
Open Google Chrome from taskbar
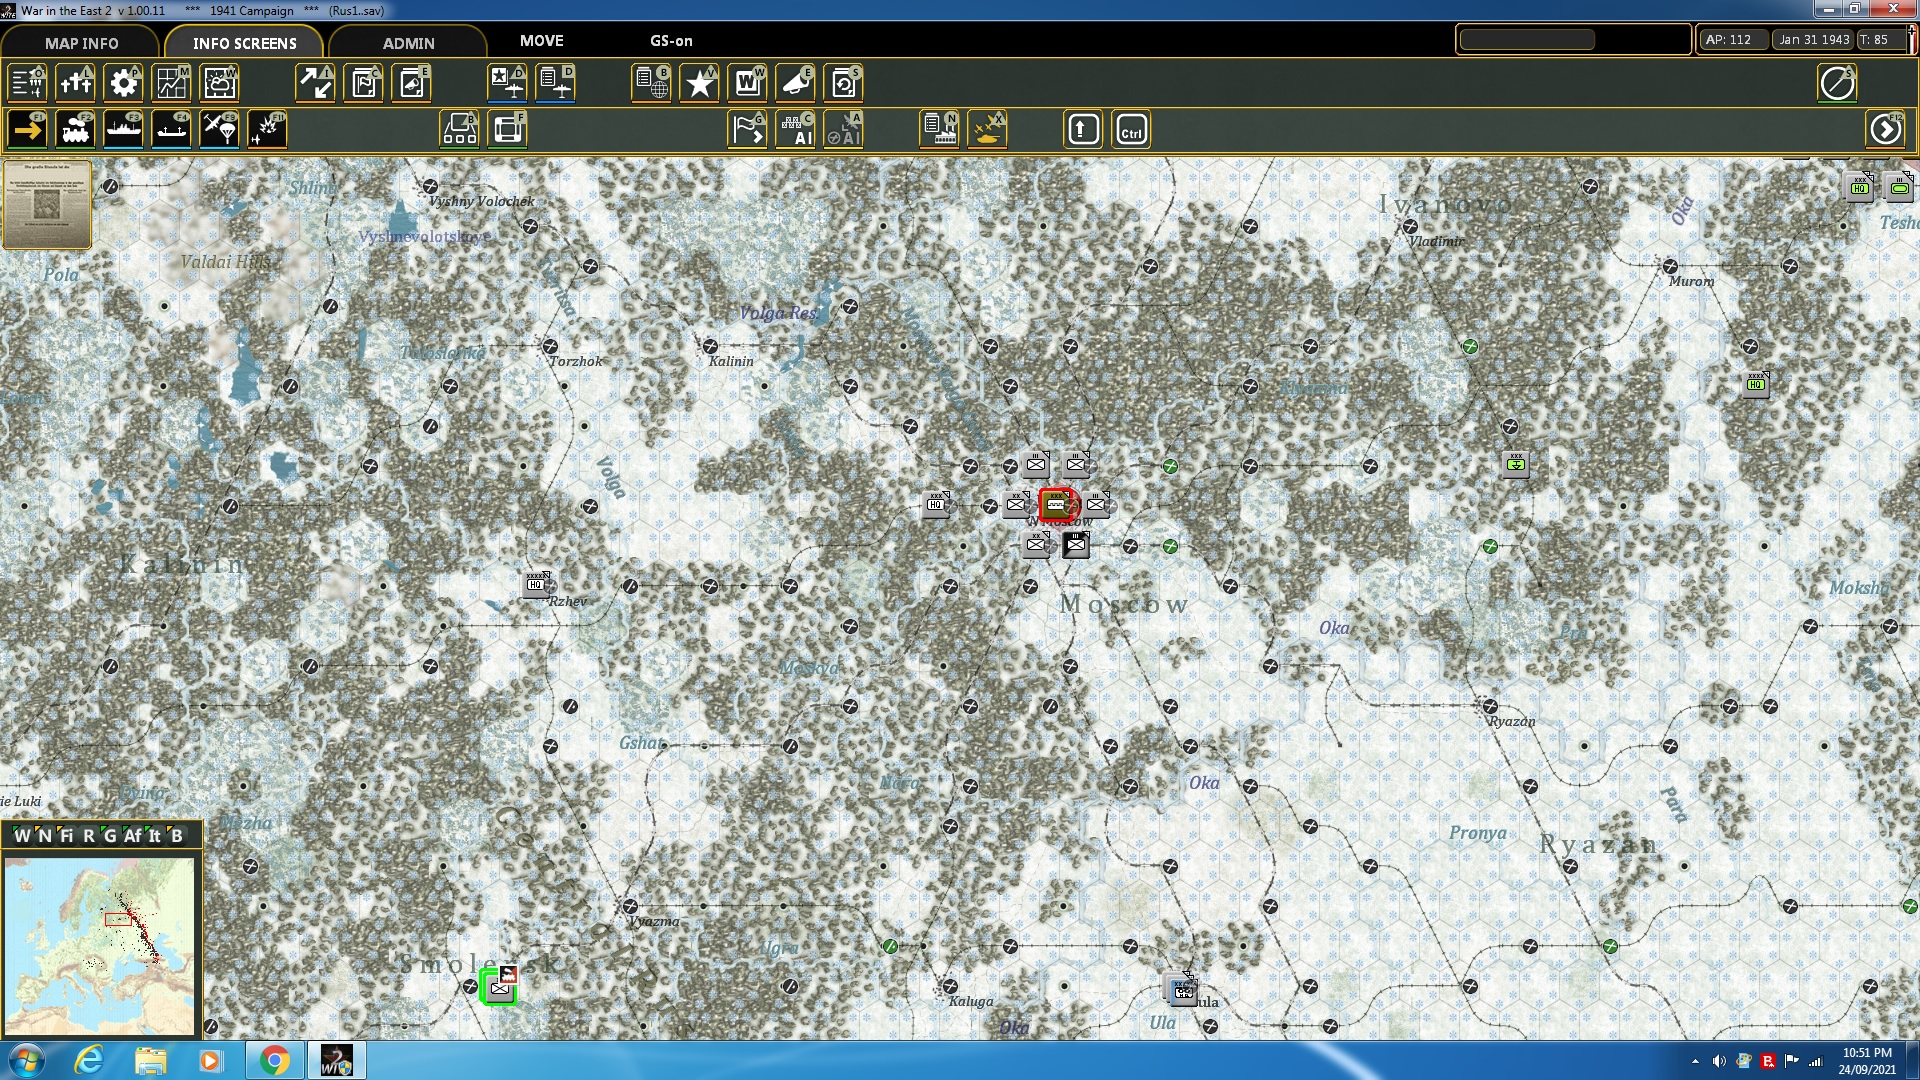point(274,1060)
